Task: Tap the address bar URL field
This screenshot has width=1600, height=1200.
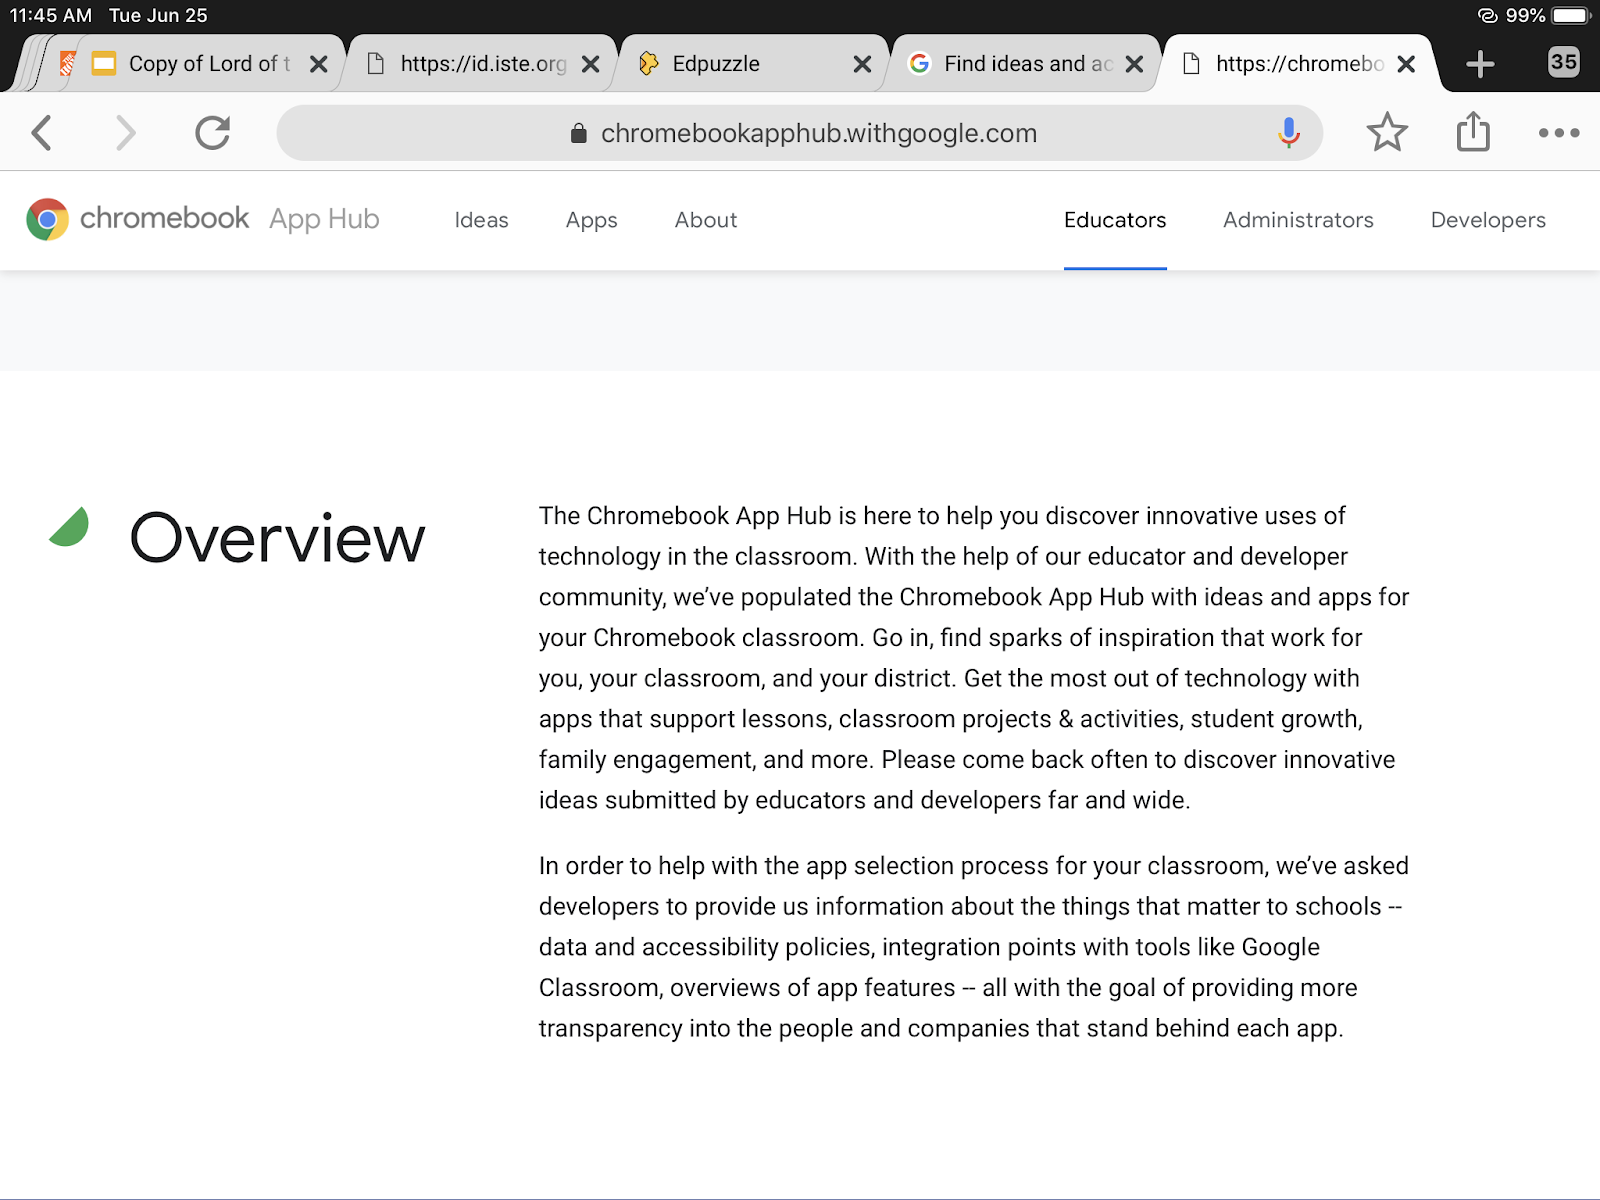Action: pos(800,133)
